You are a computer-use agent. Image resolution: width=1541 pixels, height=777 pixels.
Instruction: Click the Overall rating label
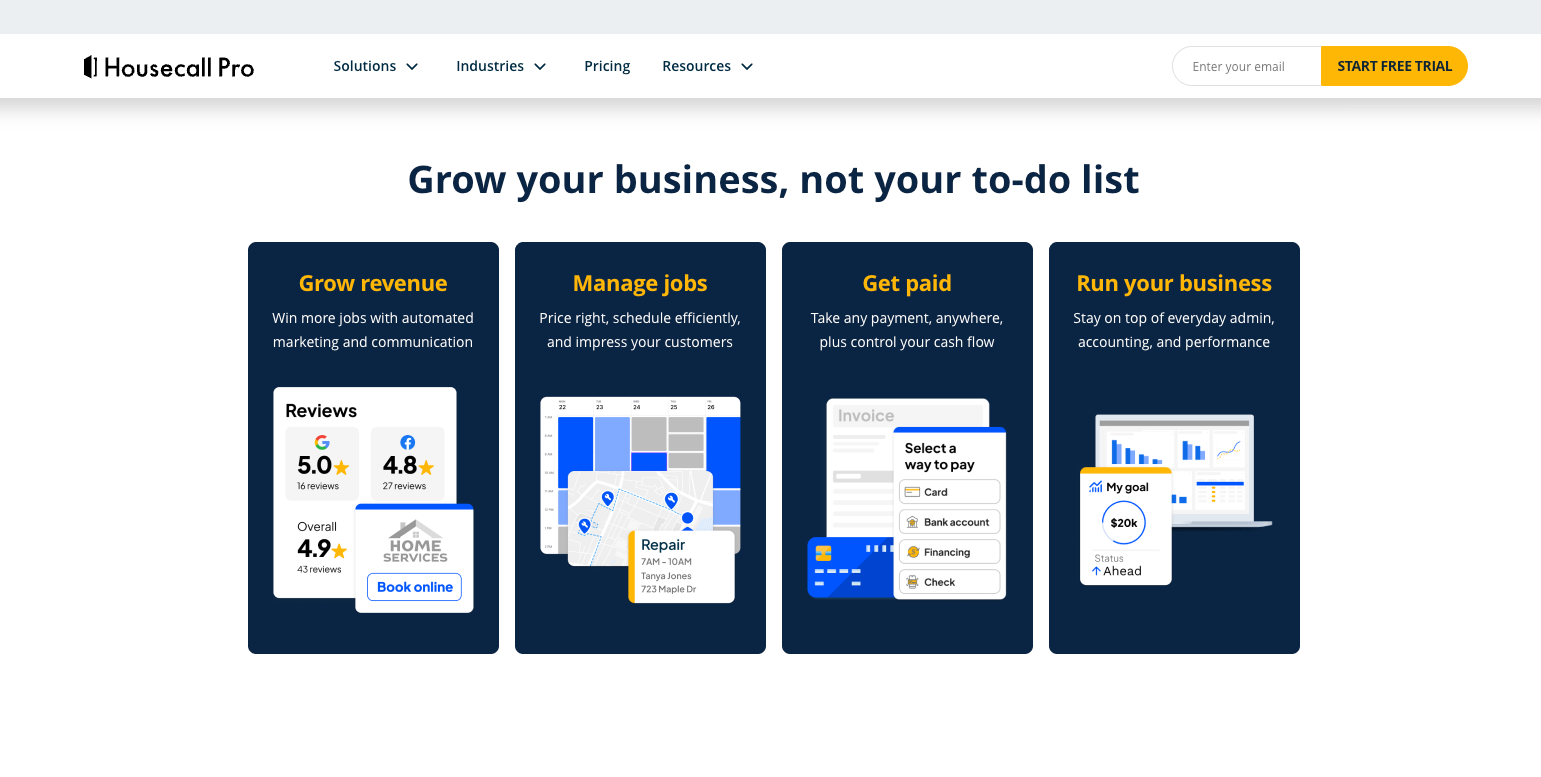coord(317,527)
